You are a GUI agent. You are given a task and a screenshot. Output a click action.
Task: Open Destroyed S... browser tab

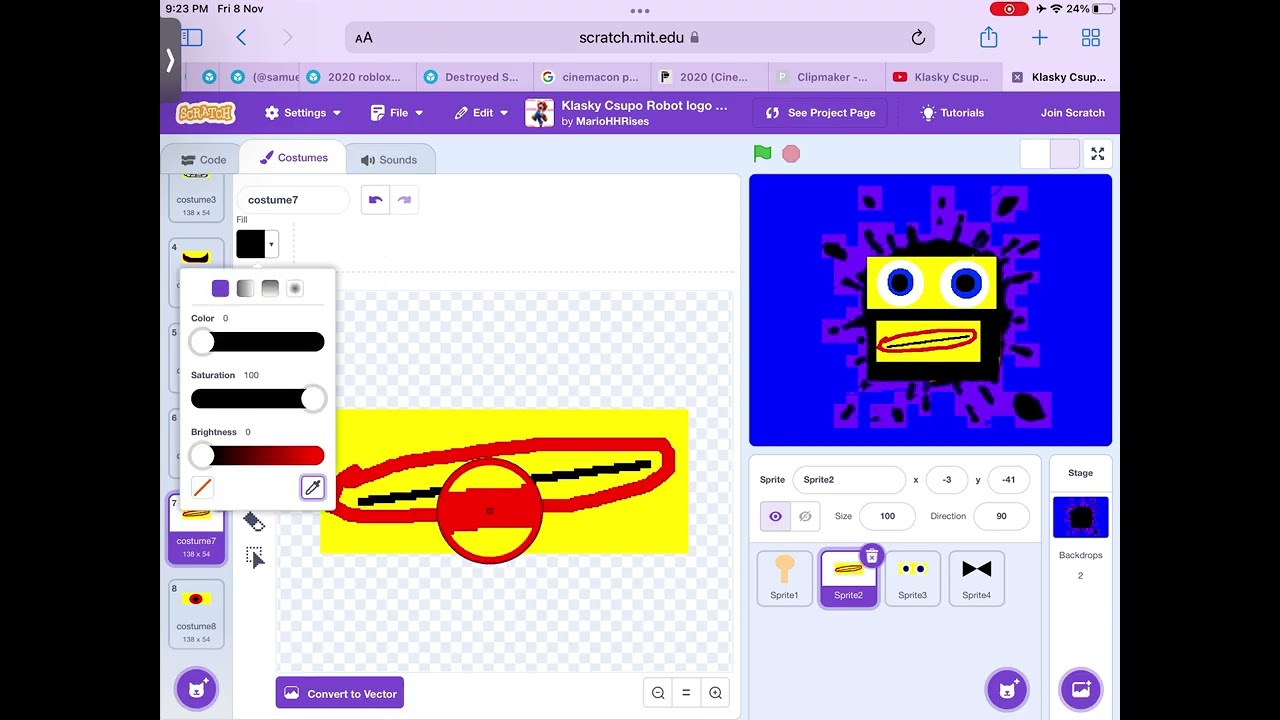[472, 77]
